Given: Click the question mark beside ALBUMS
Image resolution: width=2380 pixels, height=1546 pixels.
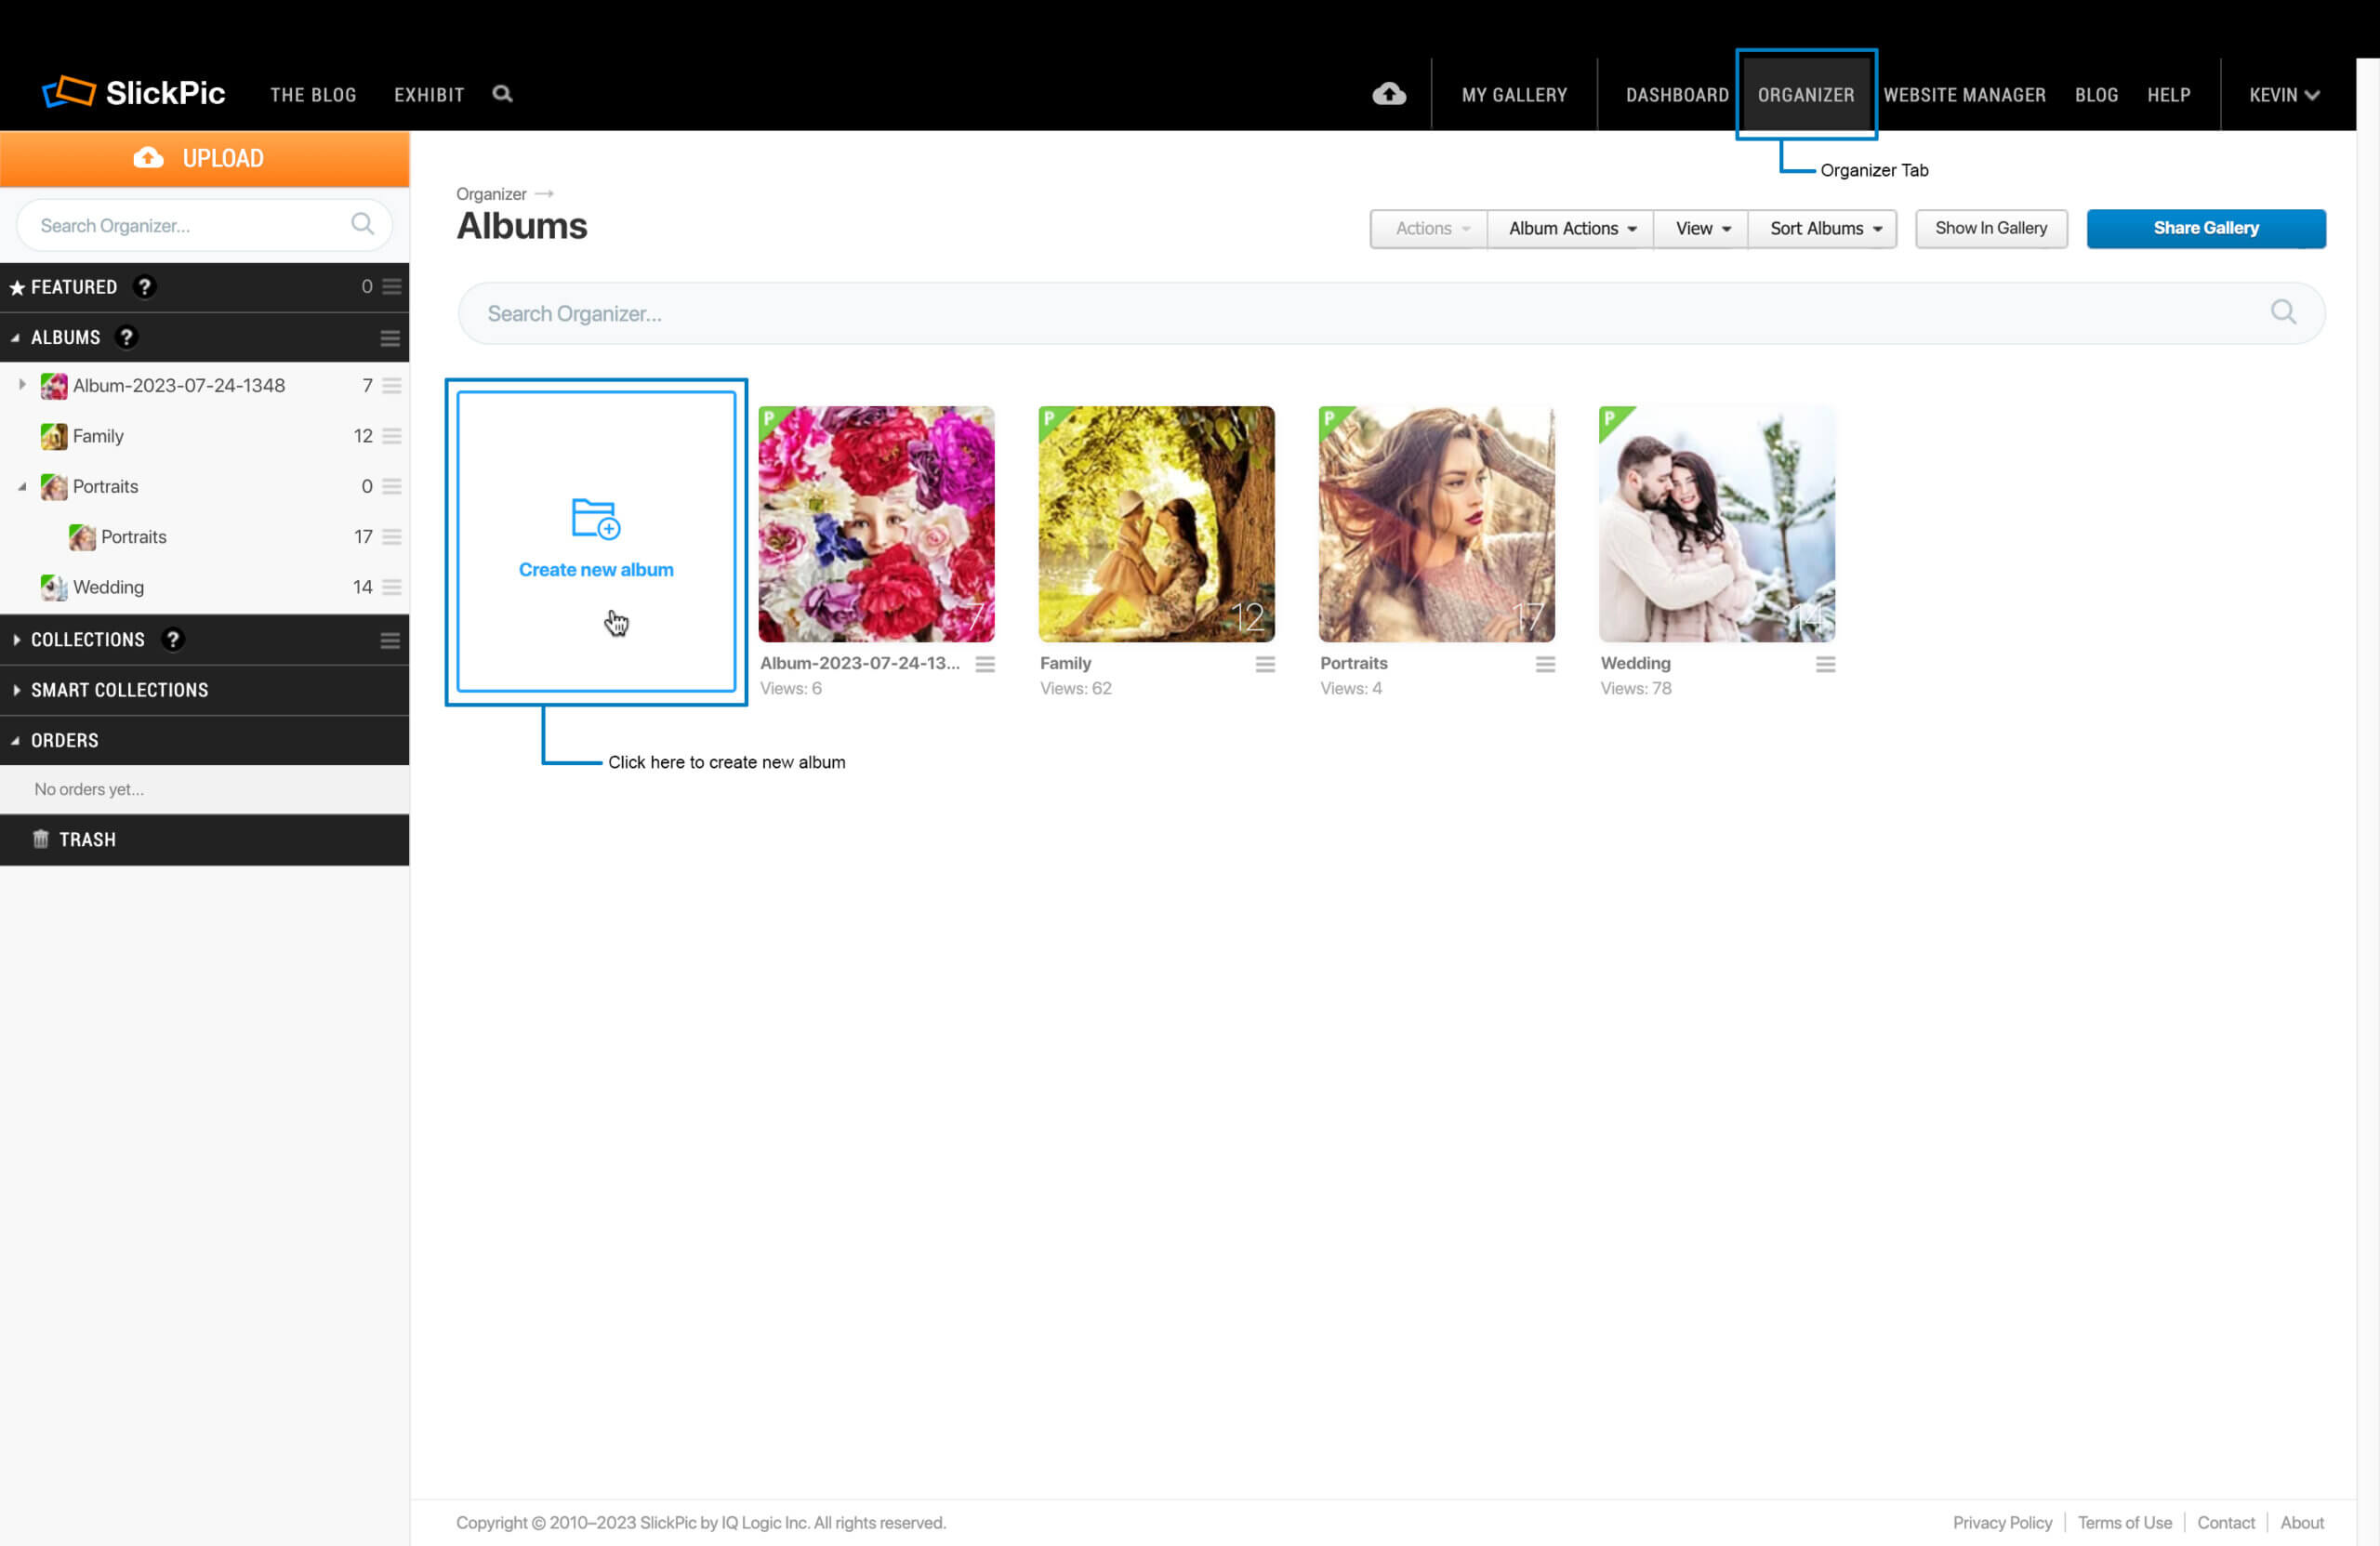Looking at the screenshot, I should 126,338.
